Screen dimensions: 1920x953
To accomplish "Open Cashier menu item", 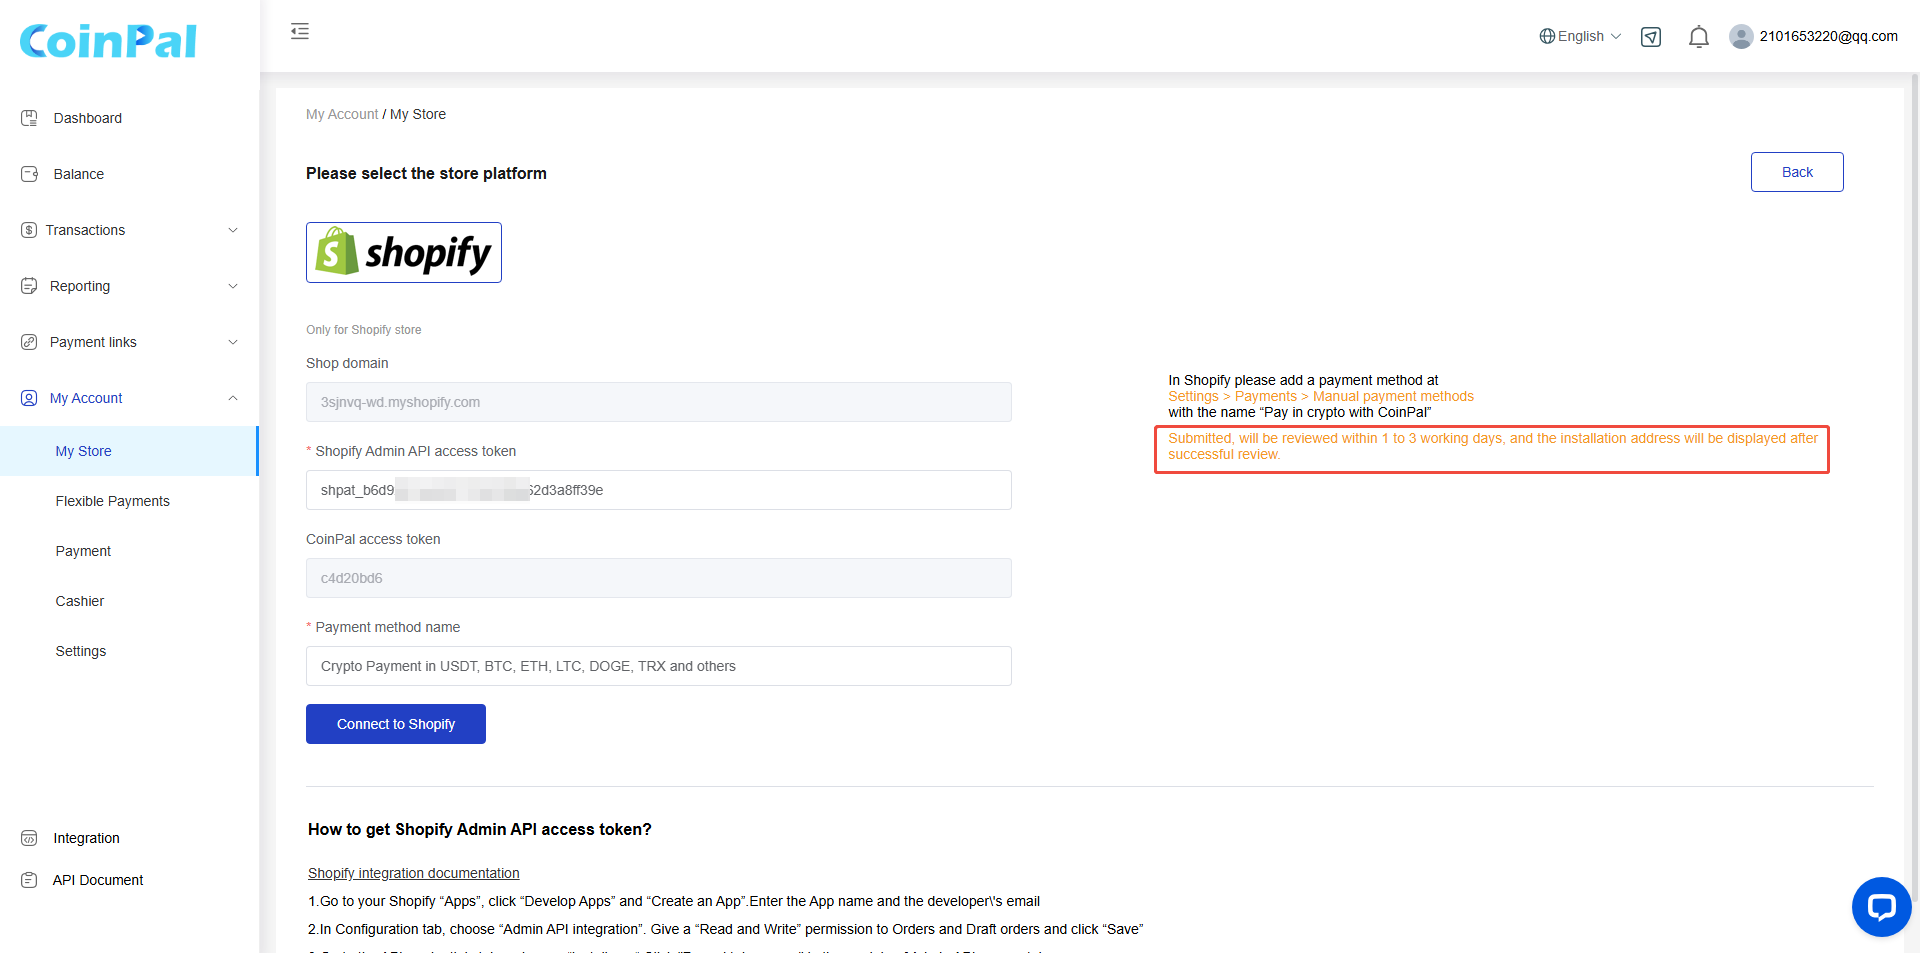I will 80,601.
